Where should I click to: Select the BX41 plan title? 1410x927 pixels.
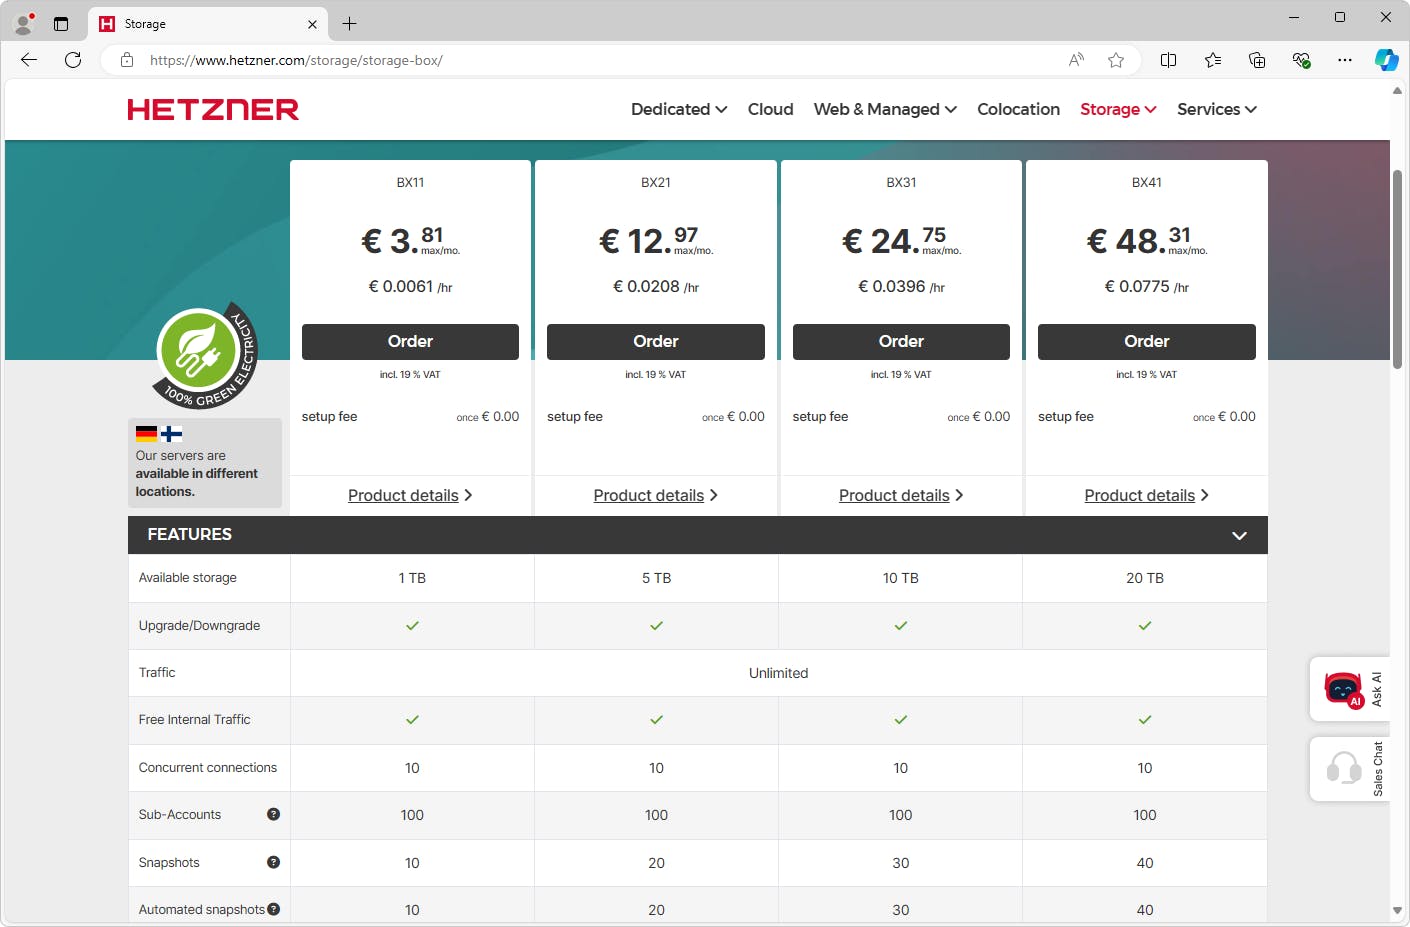tap(1147, 182)
